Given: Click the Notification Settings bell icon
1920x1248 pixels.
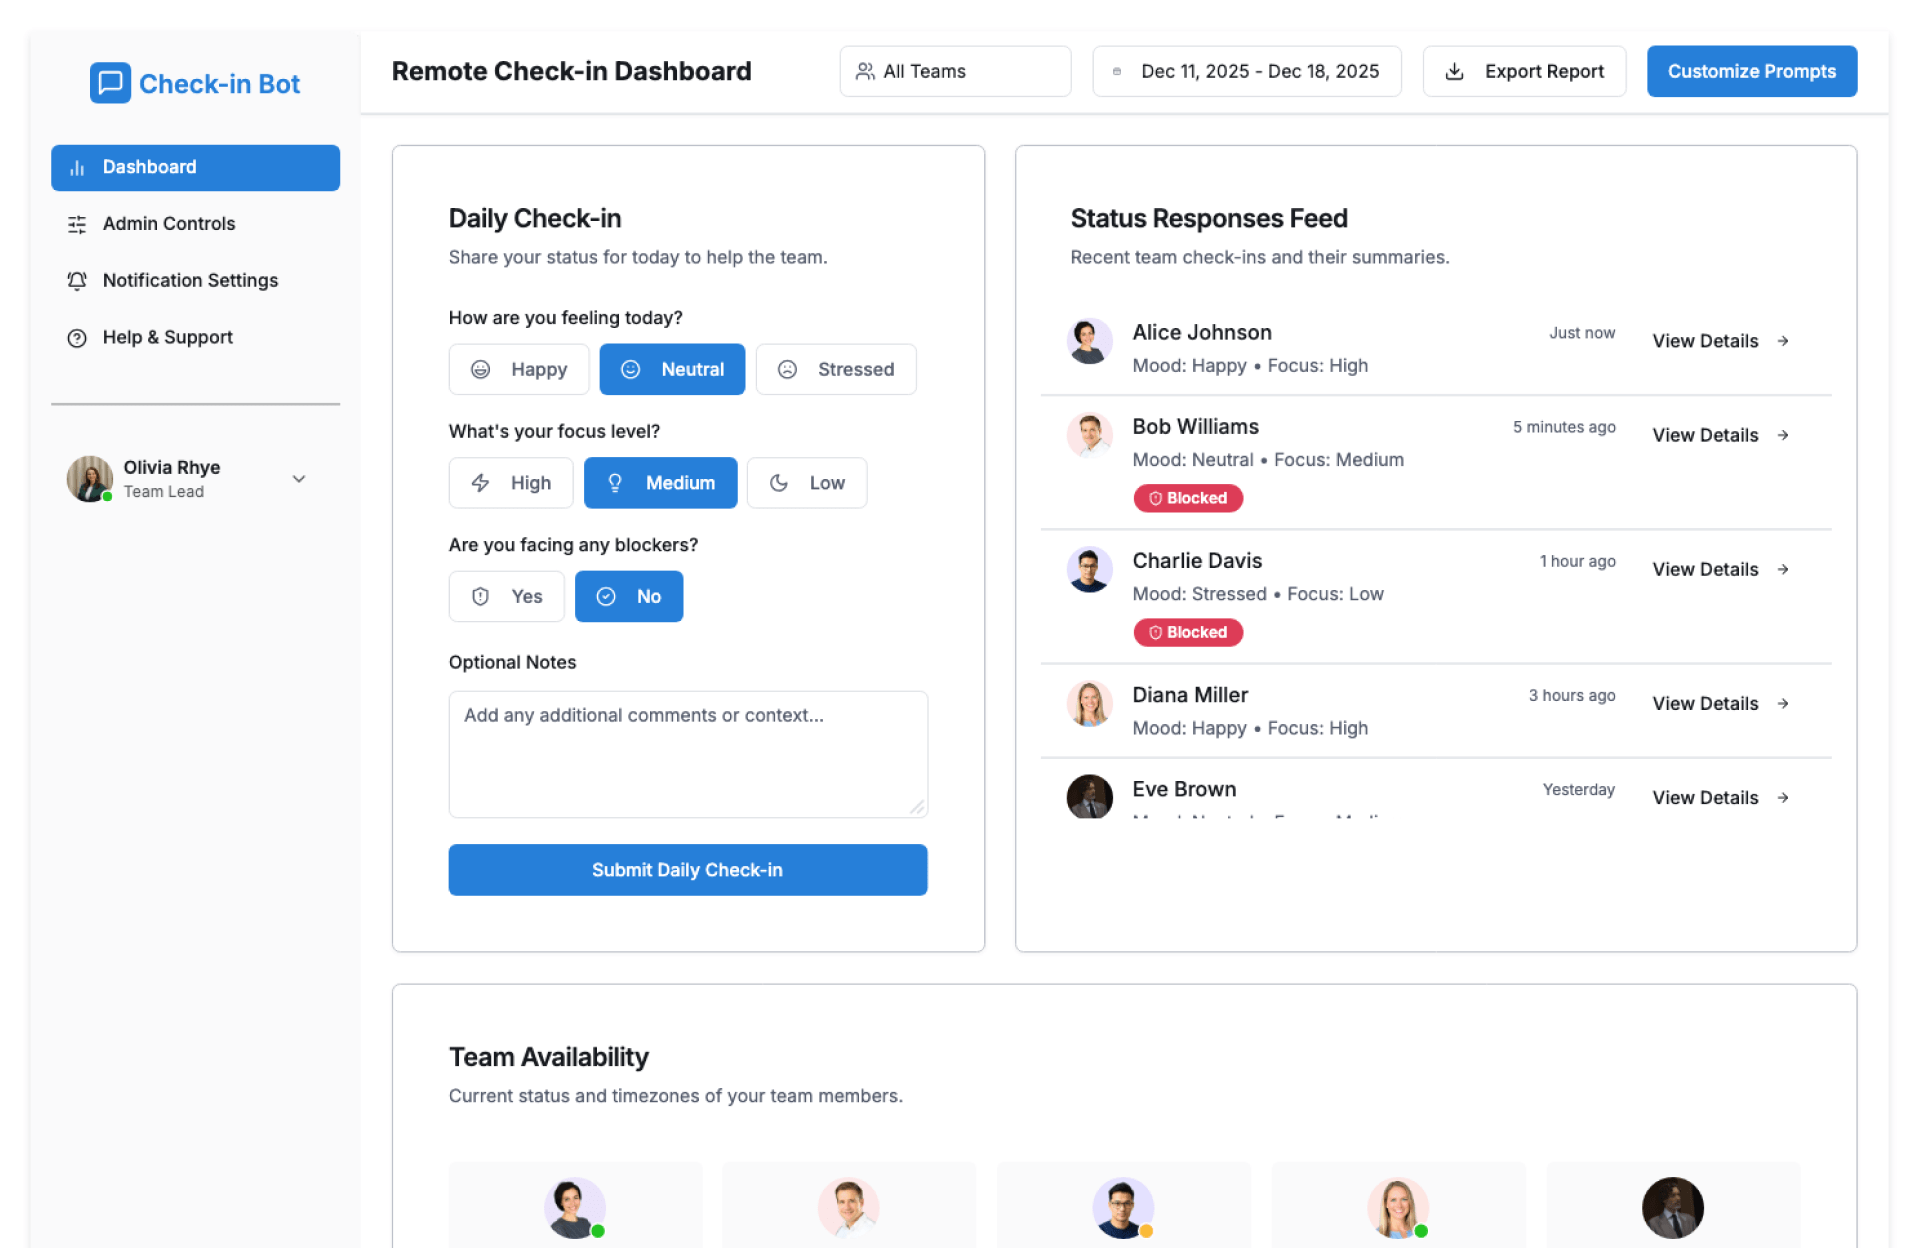Looking at the screenshot, I should 77,281.
